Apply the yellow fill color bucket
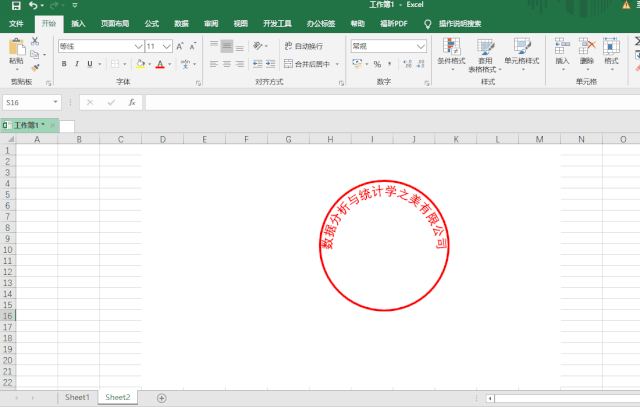Viewport: 640px width, 407px height. click(140, 64)
